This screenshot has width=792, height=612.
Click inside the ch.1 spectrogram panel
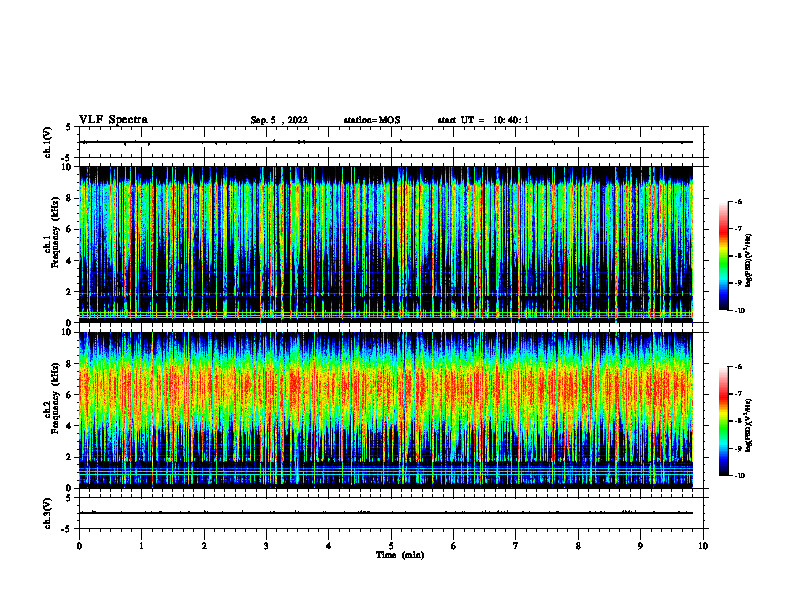[386, 244]
